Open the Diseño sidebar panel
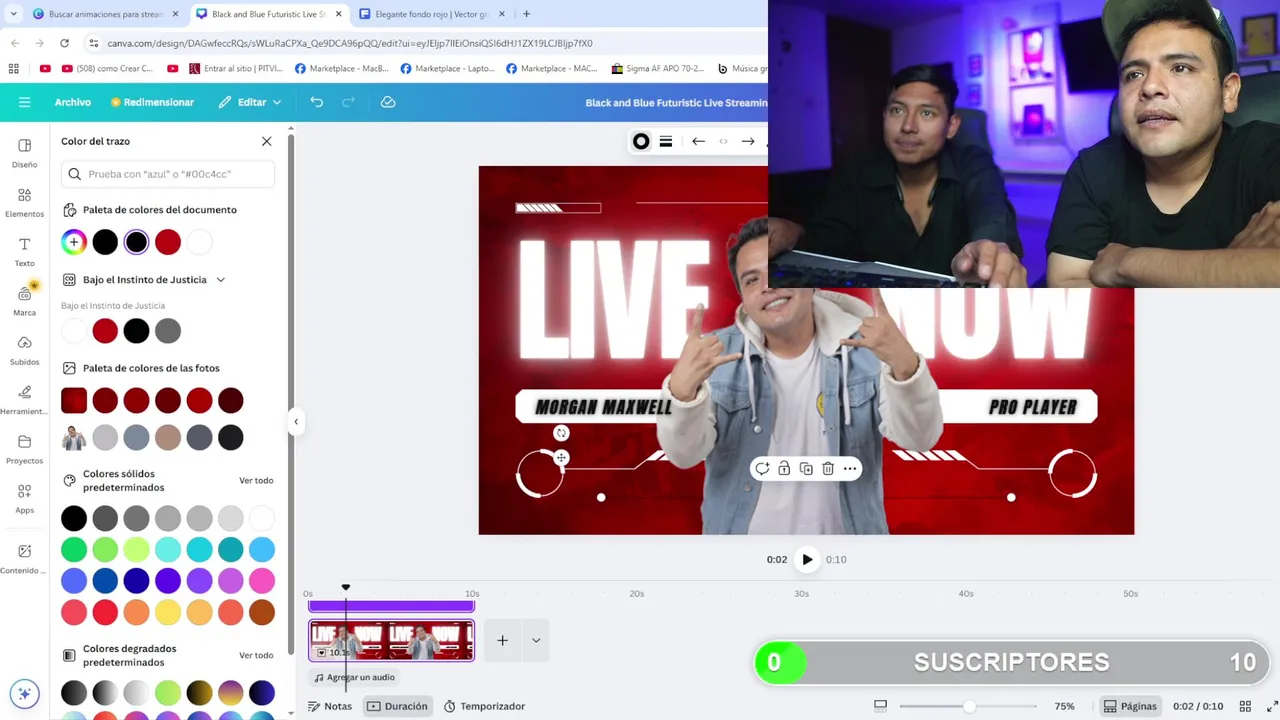This screenshot has height=720, width=1280. [x=24, y=152]
